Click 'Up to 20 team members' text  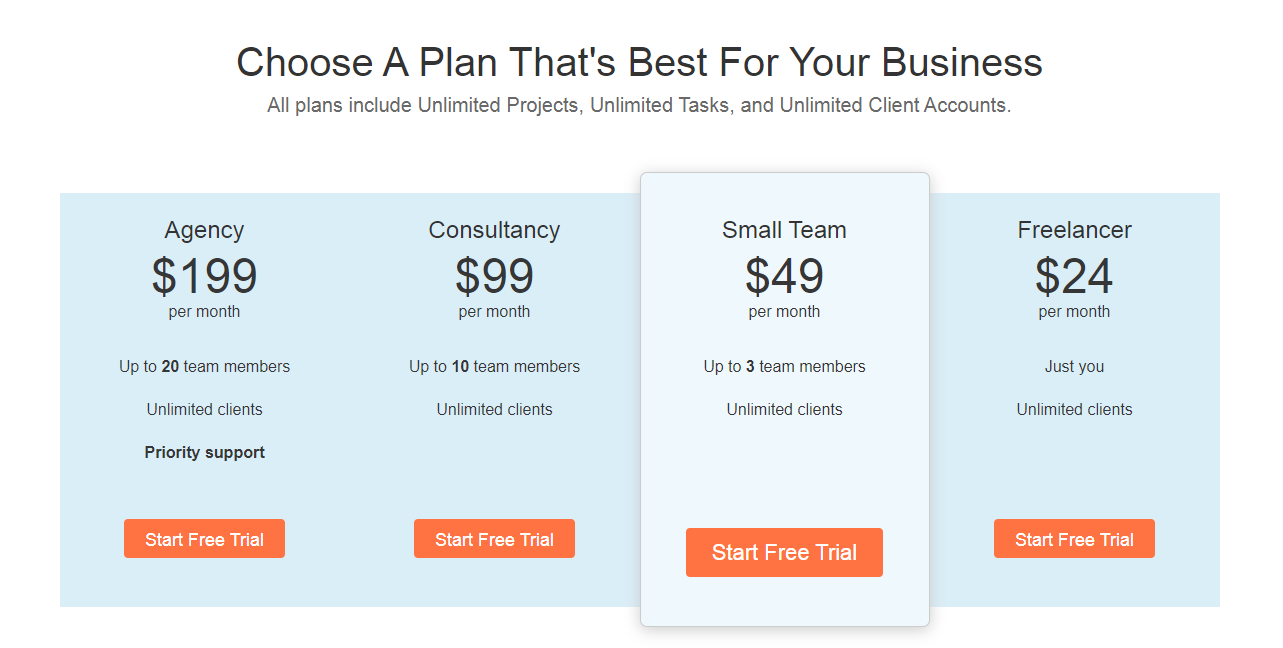pyautogui.click(x=204, y=366)
